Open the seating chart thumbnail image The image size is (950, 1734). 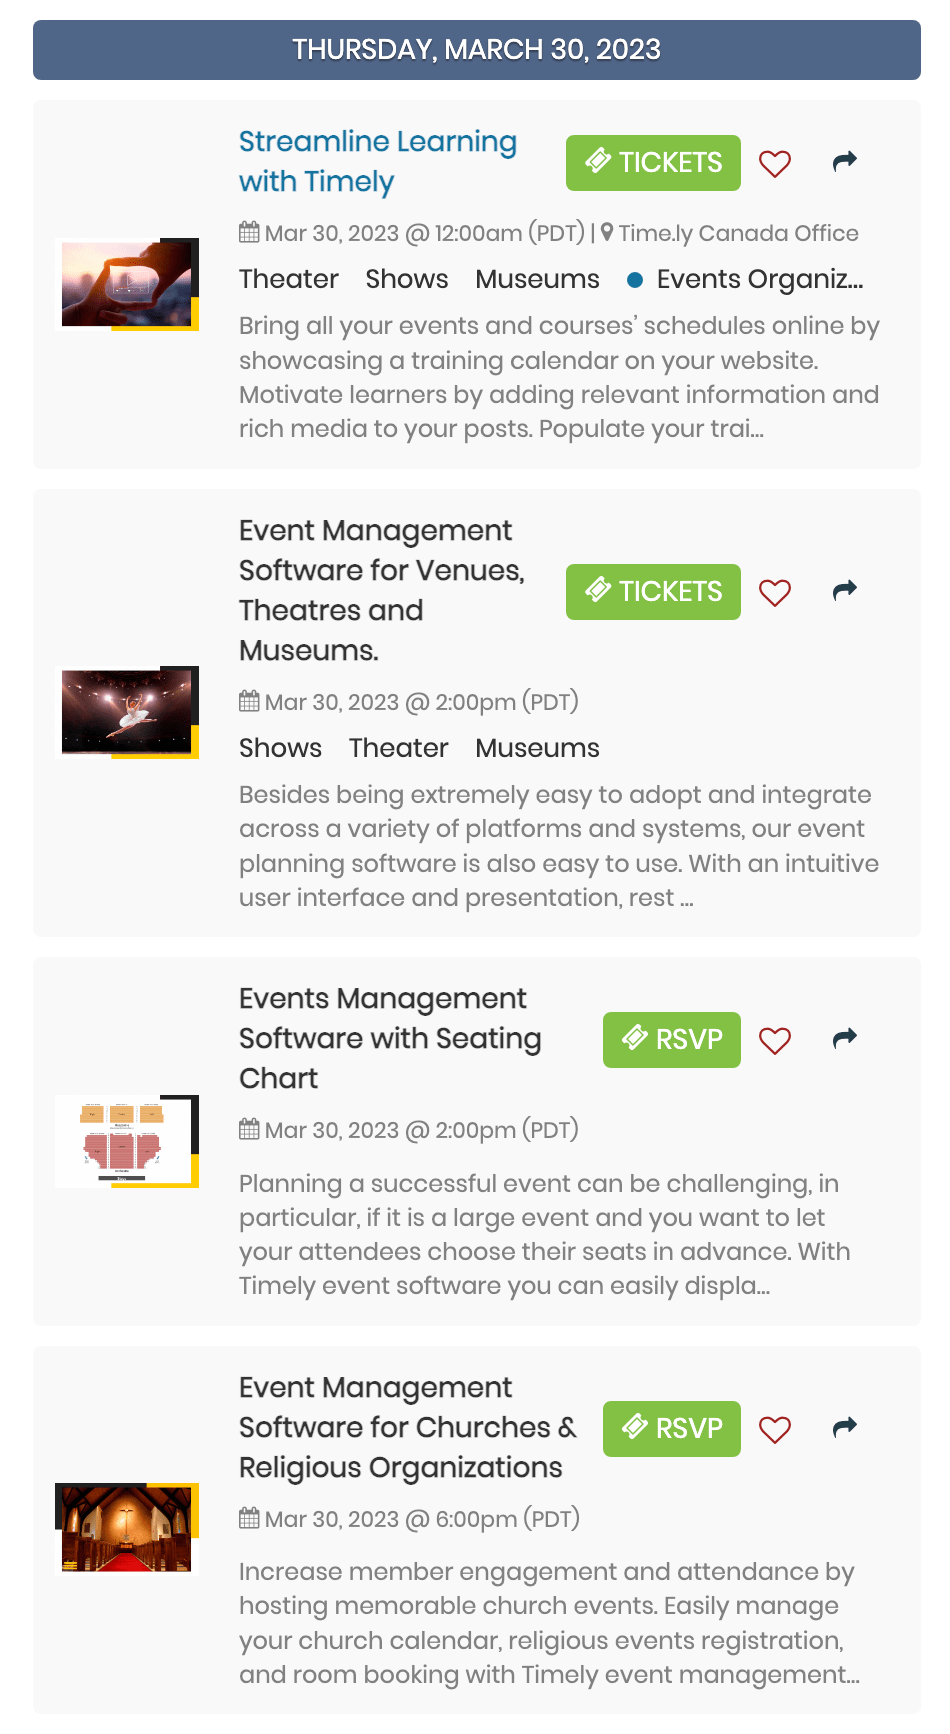click(127, 1141)
